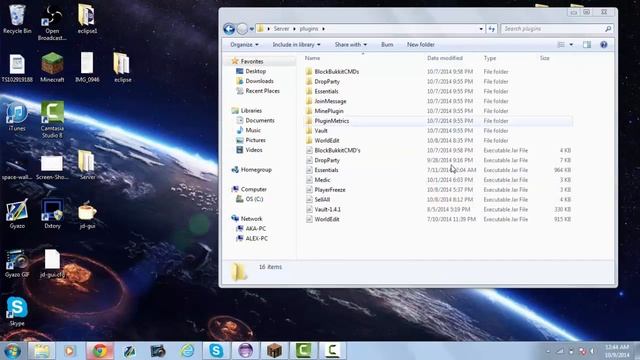Click the plugins breadcrumb in address bar
The image size is (640, 360).
click(x=309, y=29)
